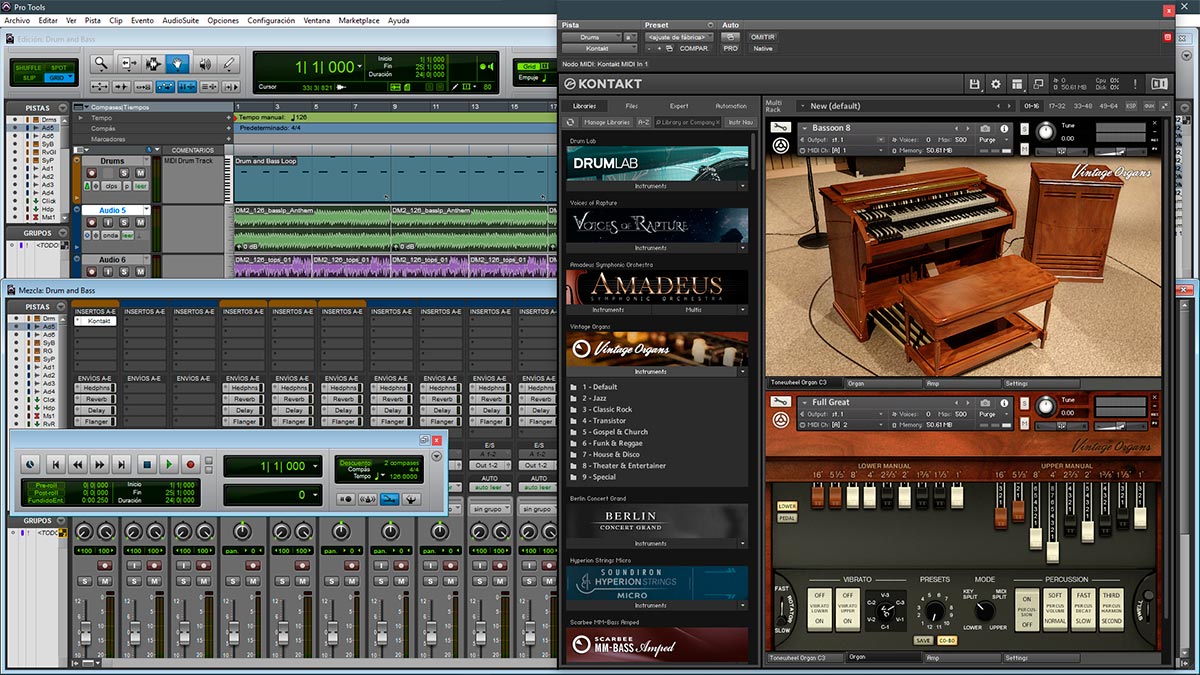Open Vintage Organs Instruments dropdown
The image size is (1200, 675).
pos(743,371)
